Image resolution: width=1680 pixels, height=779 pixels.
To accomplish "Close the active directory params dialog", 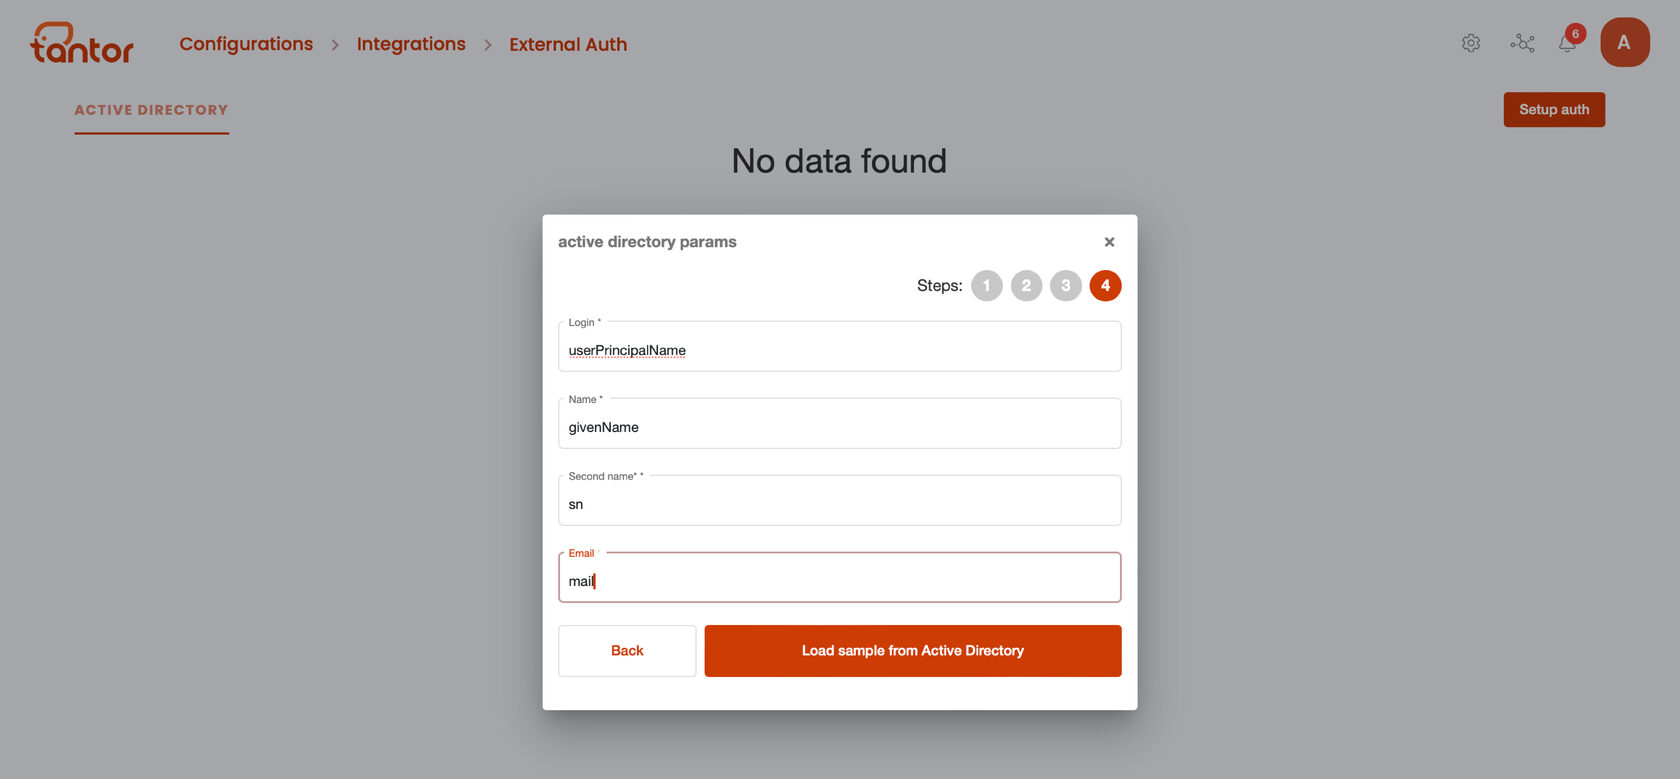I will pyautogui.click(x=1109, y=242).
